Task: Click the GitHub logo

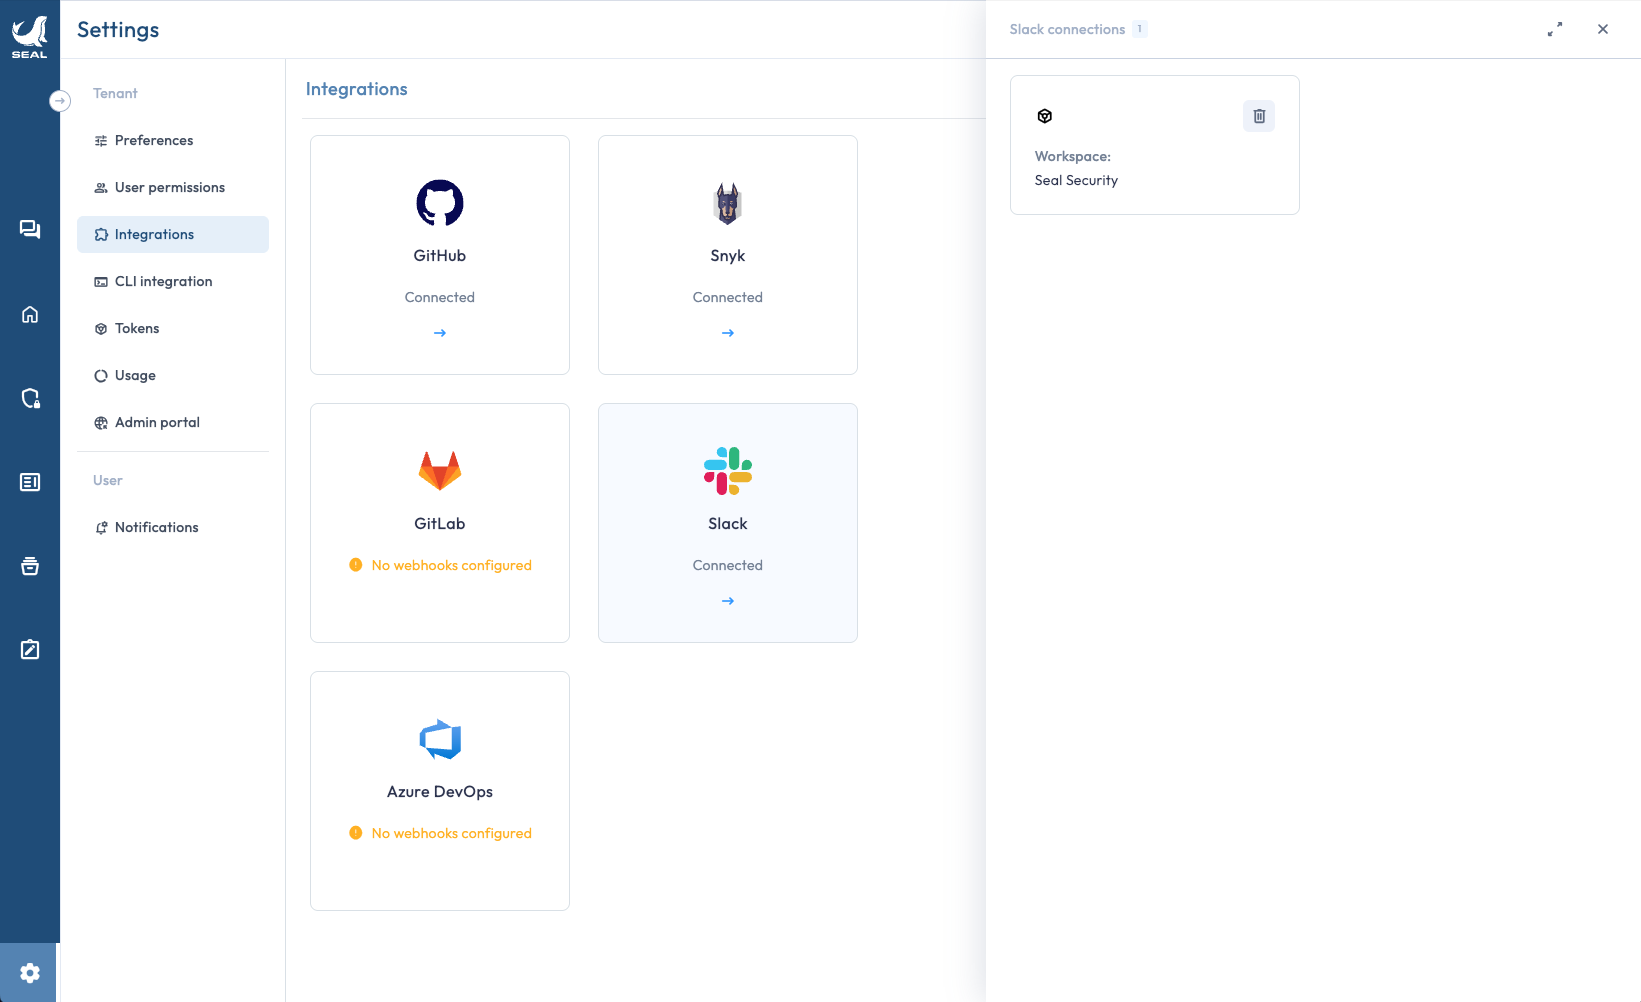Action: pyautogui.click(x=440, y=203)
